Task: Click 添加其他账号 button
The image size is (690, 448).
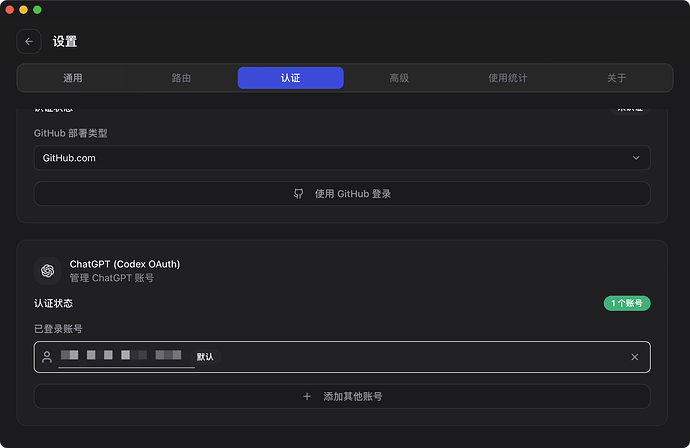Action: click(x=342, y=397)
